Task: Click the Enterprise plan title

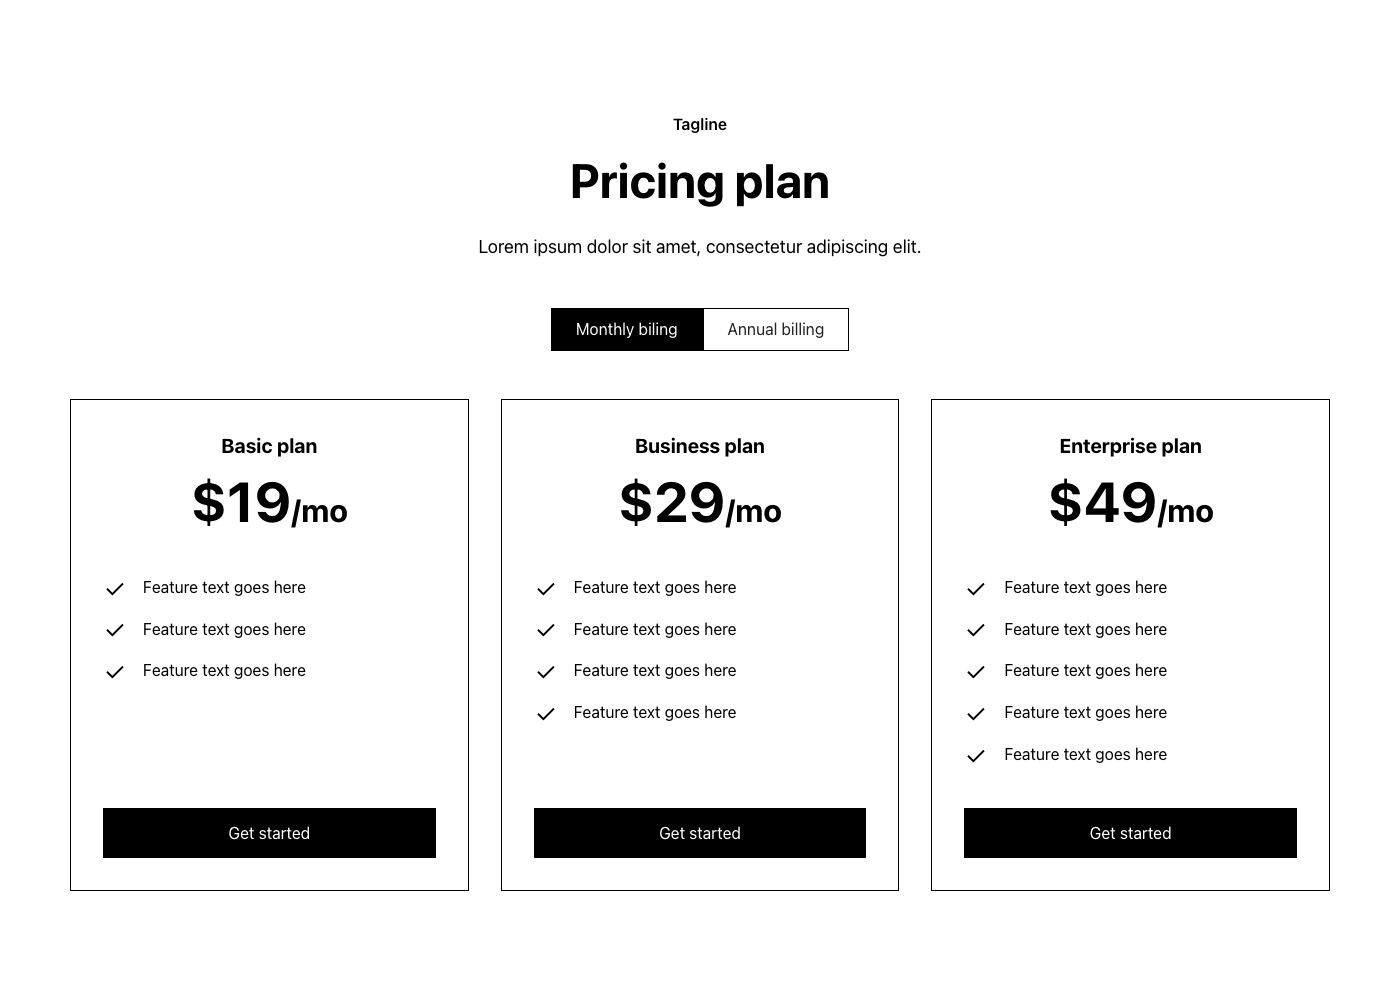Action: 1130,446
